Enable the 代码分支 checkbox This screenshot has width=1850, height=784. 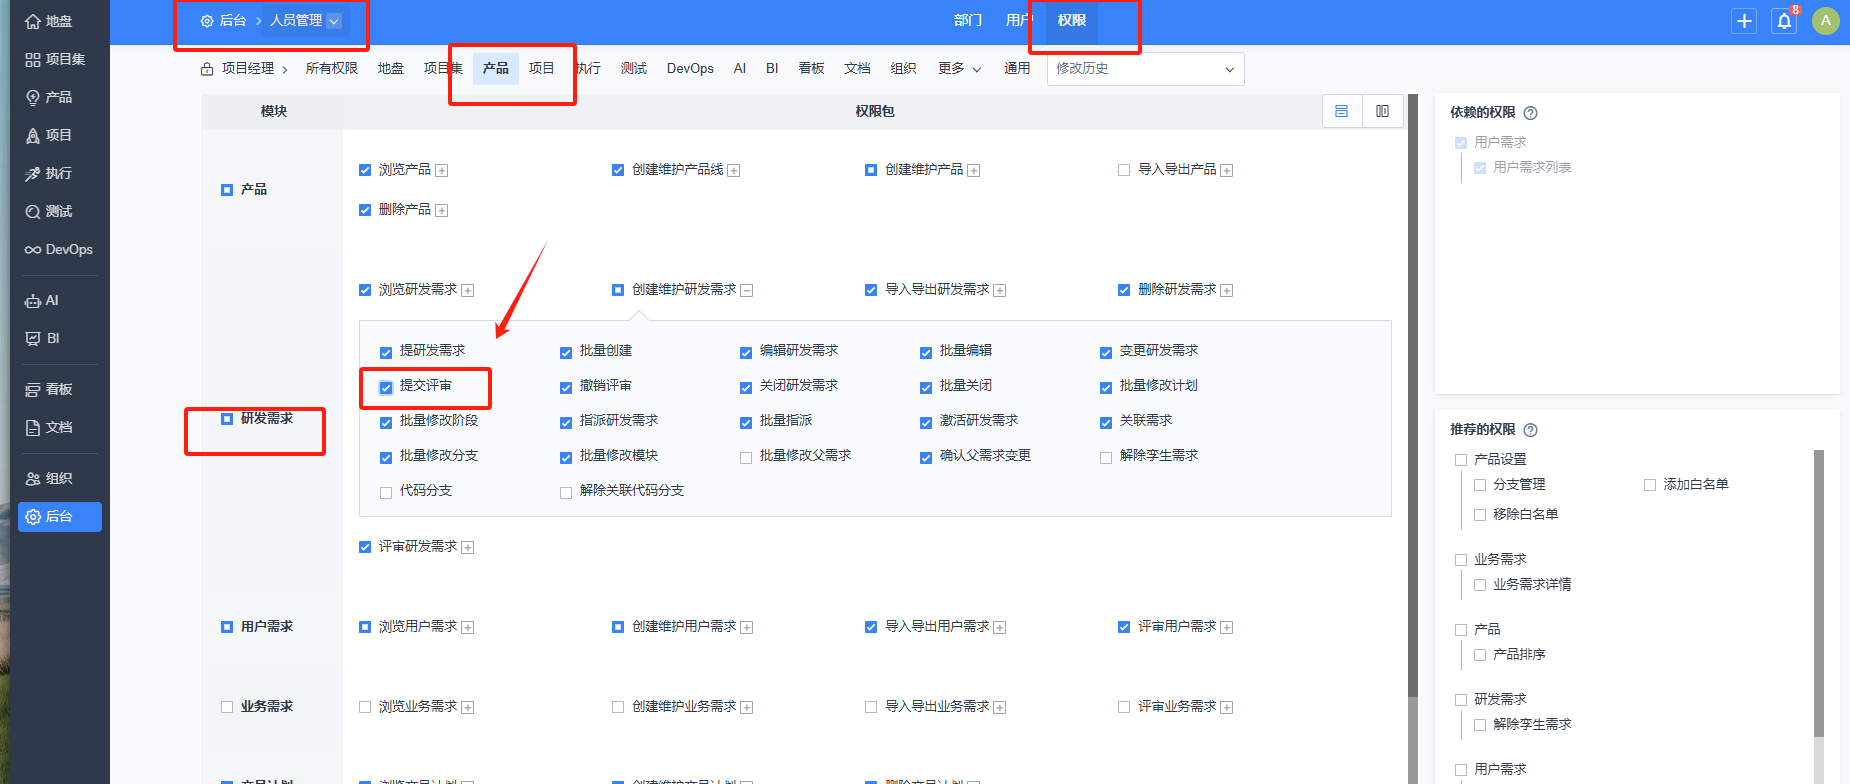coord(386,492)
